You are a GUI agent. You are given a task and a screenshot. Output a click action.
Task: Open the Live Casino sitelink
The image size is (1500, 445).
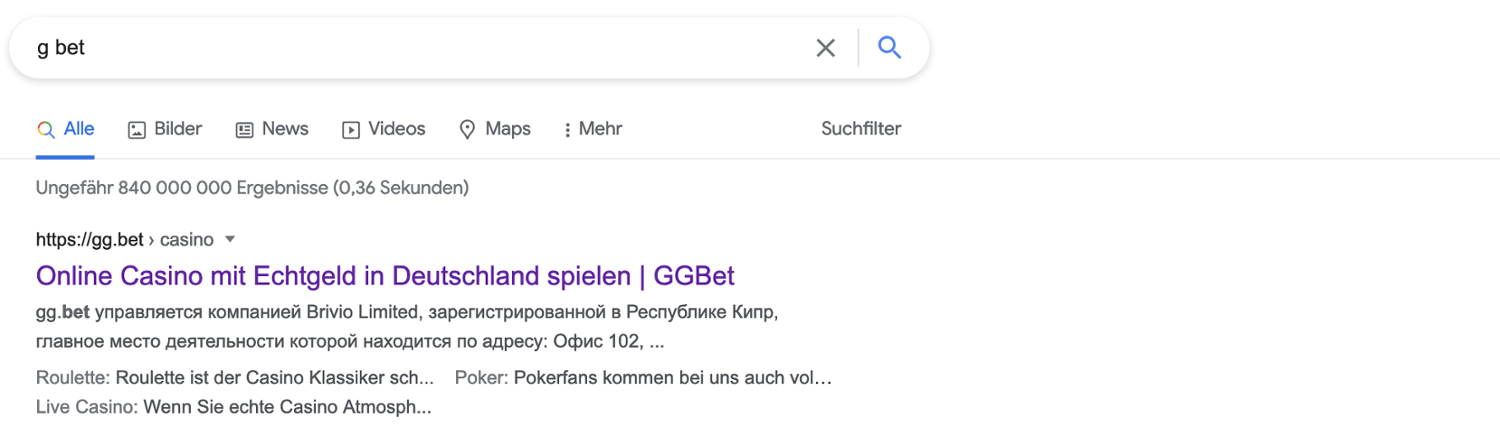pos(86,408)
